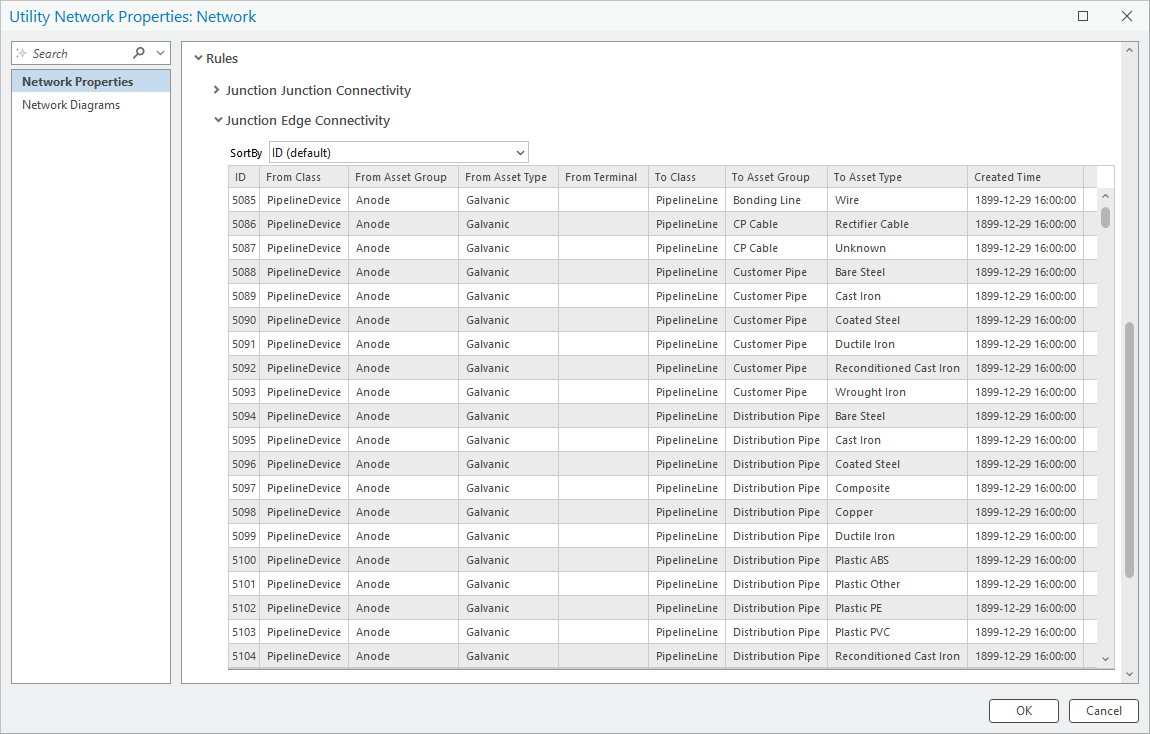
Task: Open the SortBy ID (default) dropdown
Action: pyautogui.click(x=398, y=152)
